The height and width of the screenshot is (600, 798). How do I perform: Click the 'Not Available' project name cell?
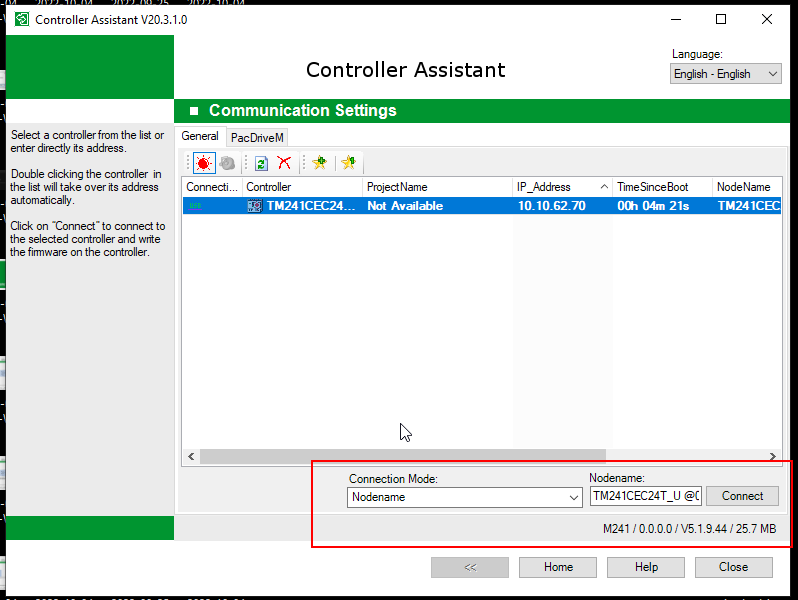click(405, 206)
